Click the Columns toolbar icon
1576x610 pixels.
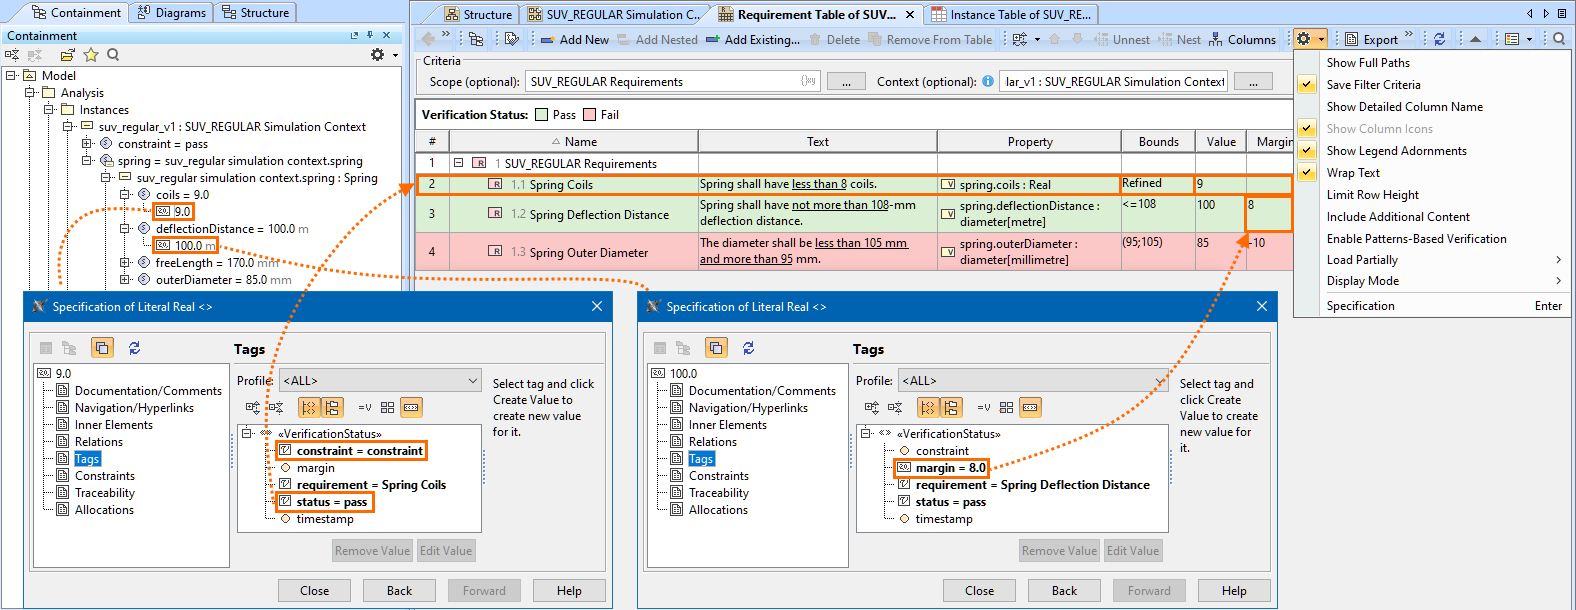pyautogui.click(x=1216, y=39)
